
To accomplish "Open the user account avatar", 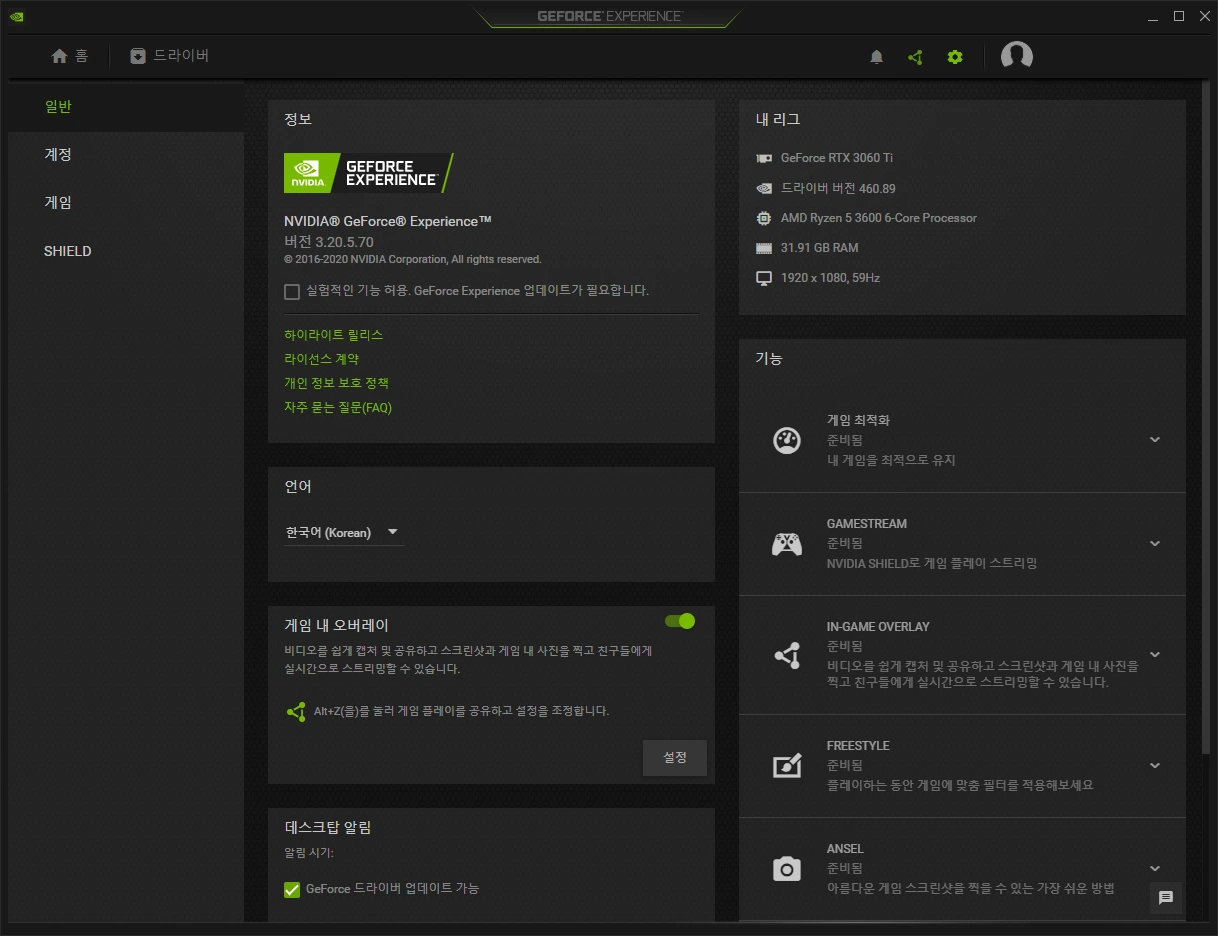I will (1017, 56).
